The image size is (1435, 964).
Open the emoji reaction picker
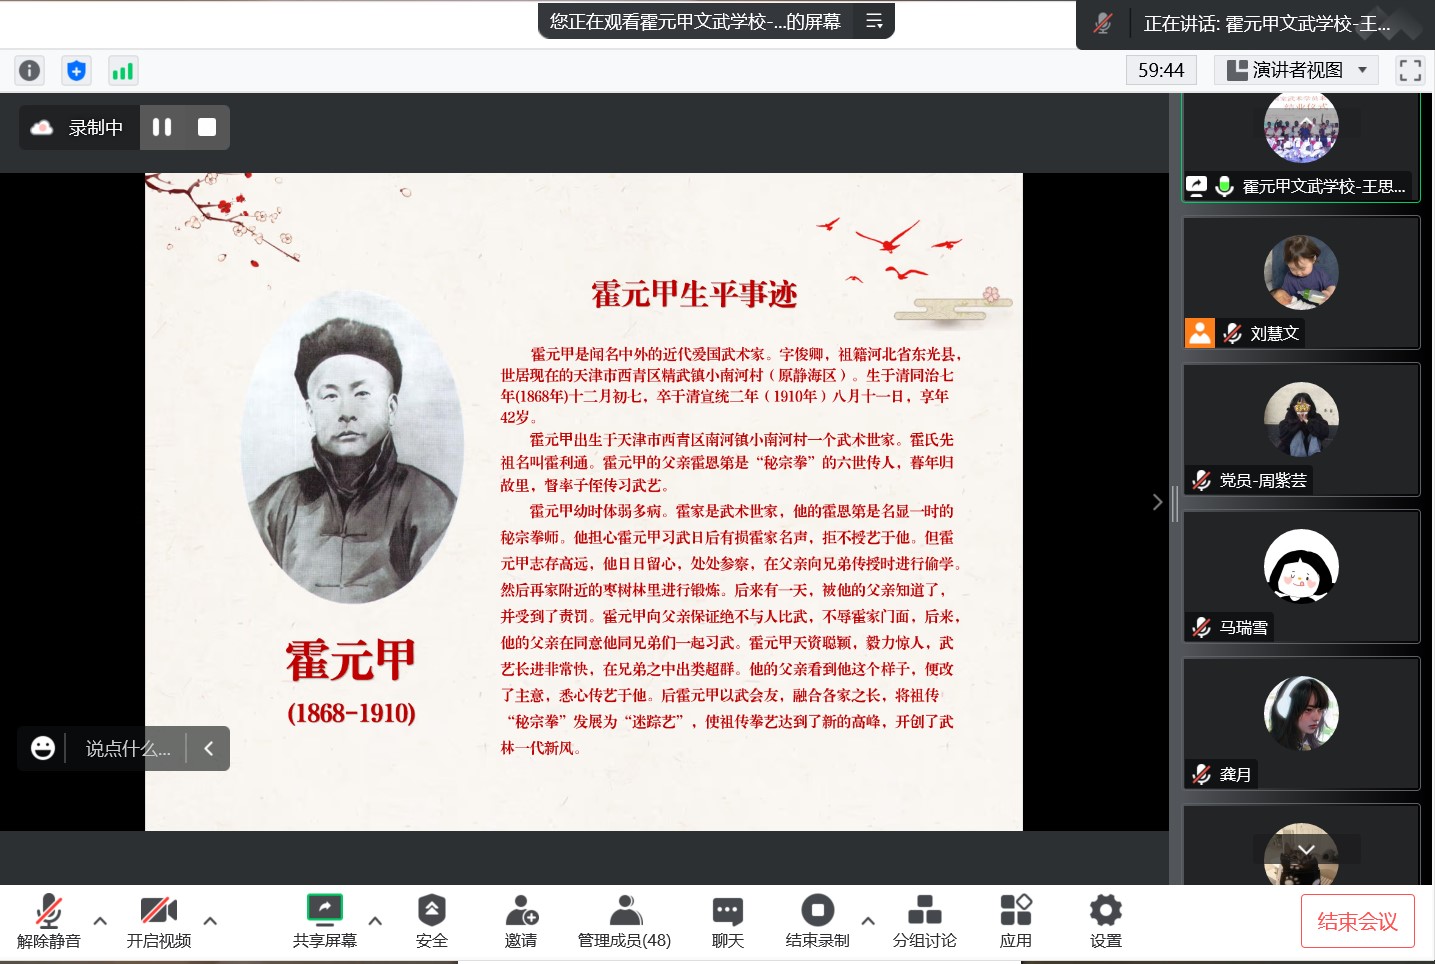tap(42, 748)
